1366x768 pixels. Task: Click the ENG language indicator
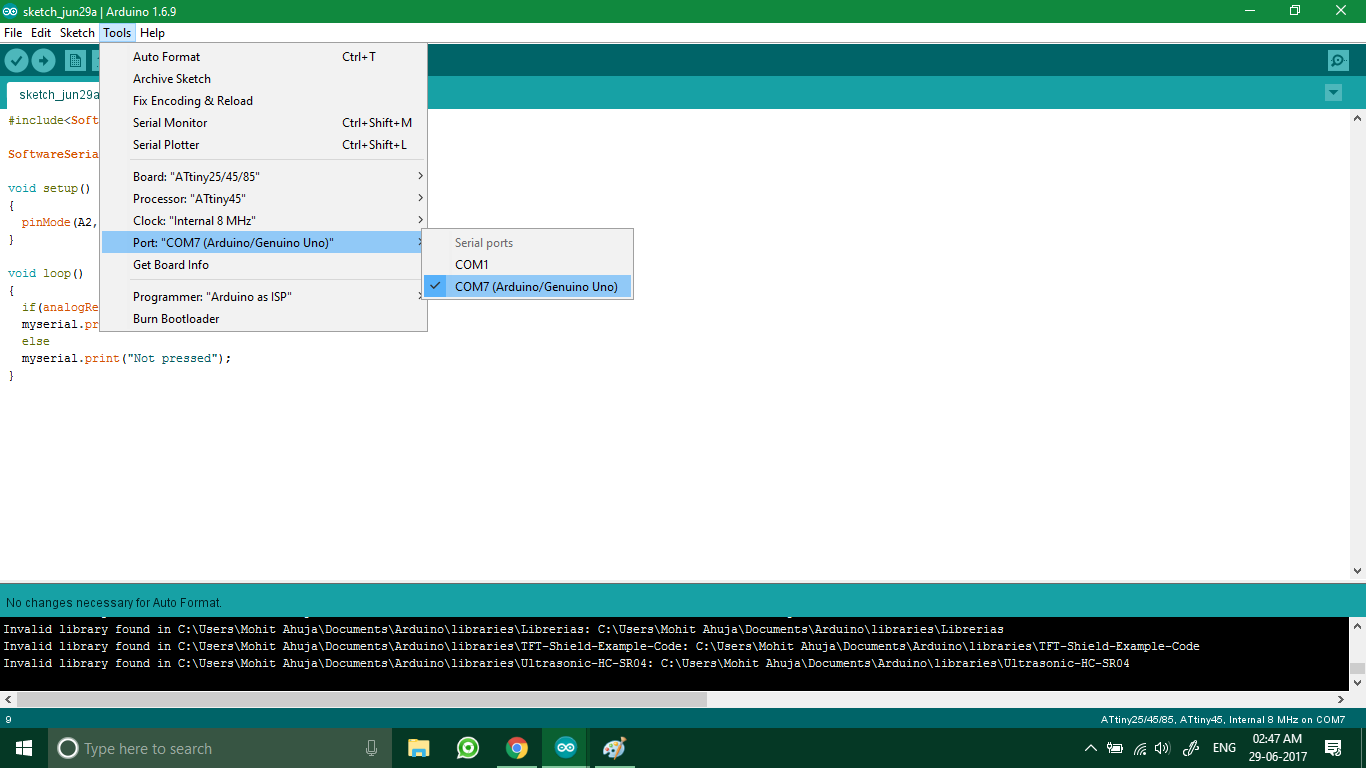1224,748
